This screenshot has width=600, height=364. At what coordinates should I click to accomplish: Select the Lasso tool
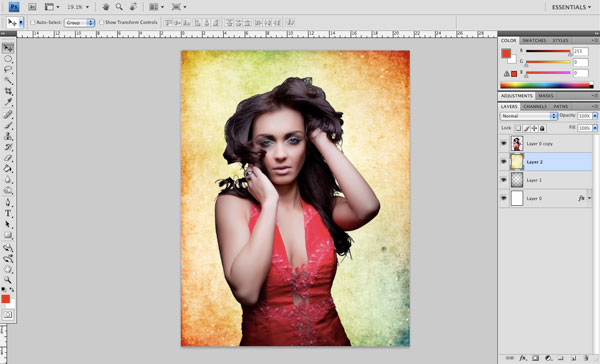point(8,70)
